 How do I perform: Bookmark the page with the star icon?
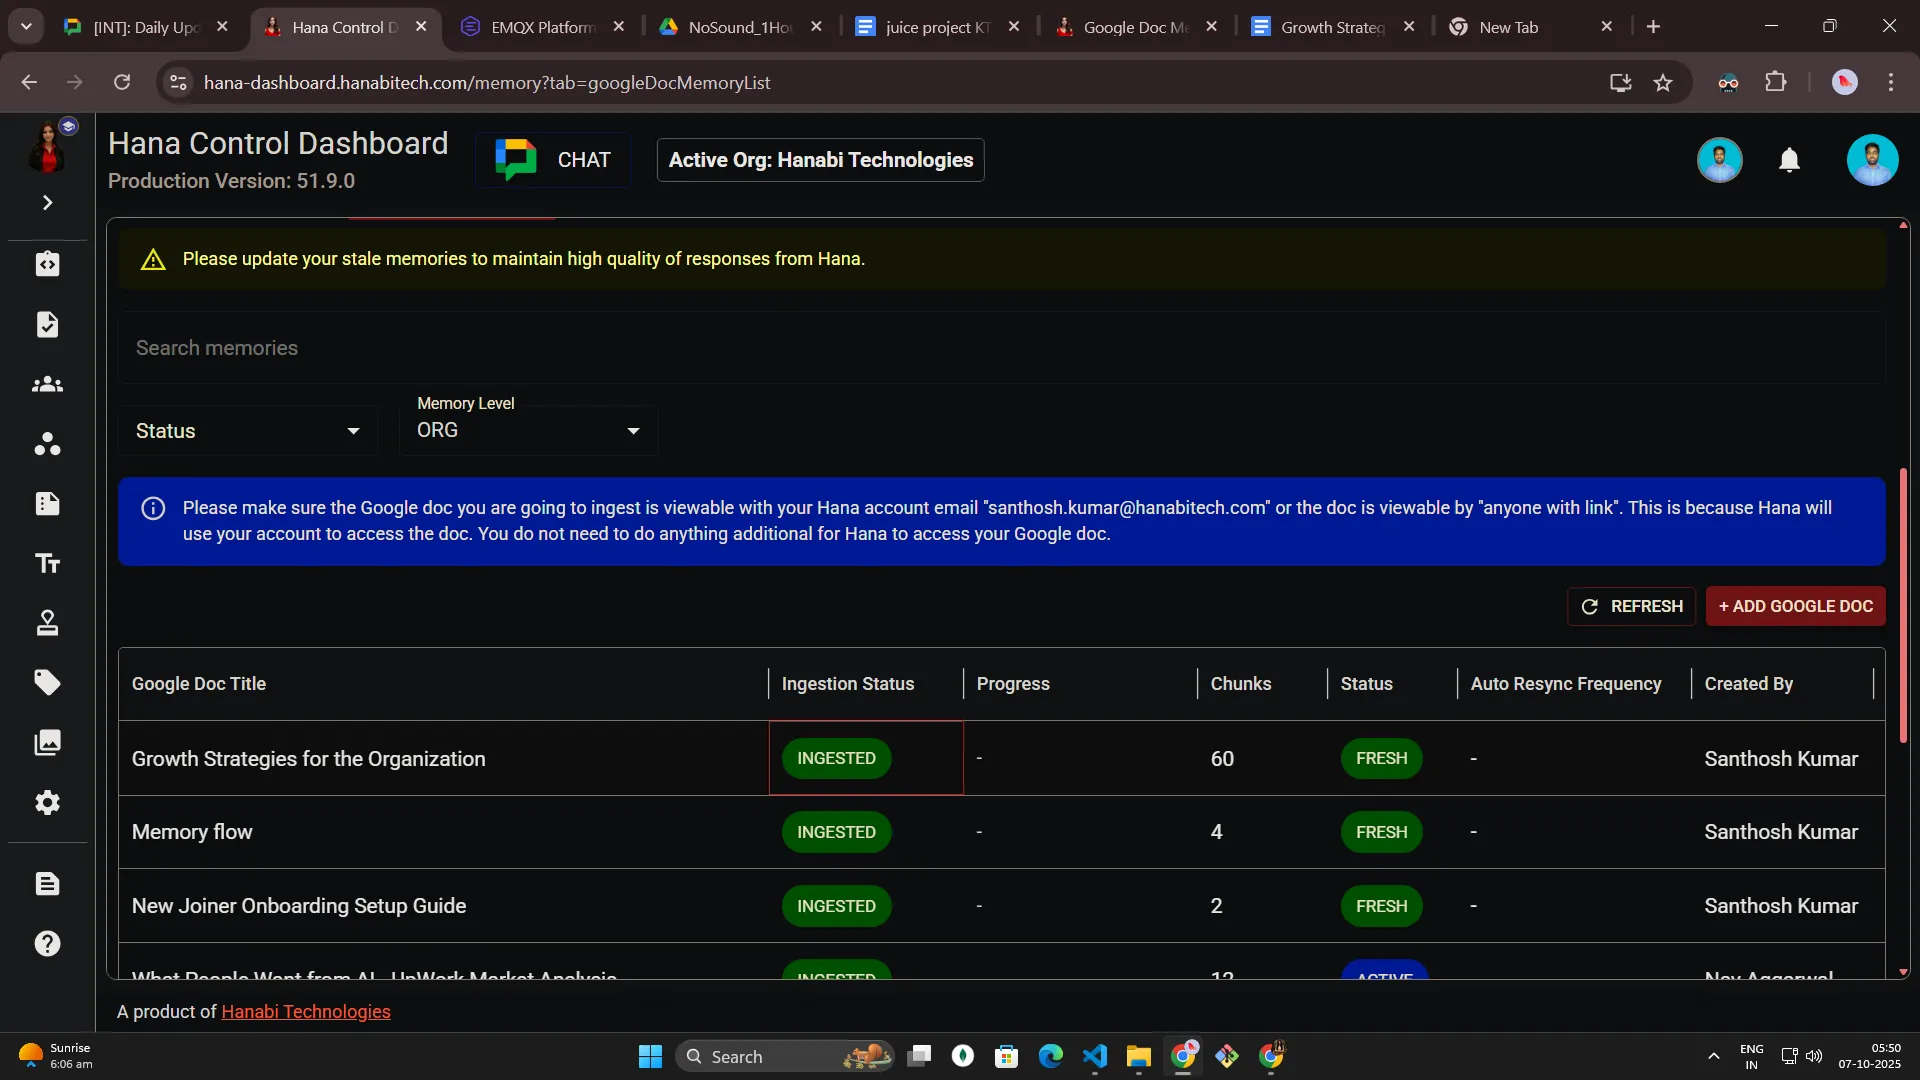[x=1663, y=83]
